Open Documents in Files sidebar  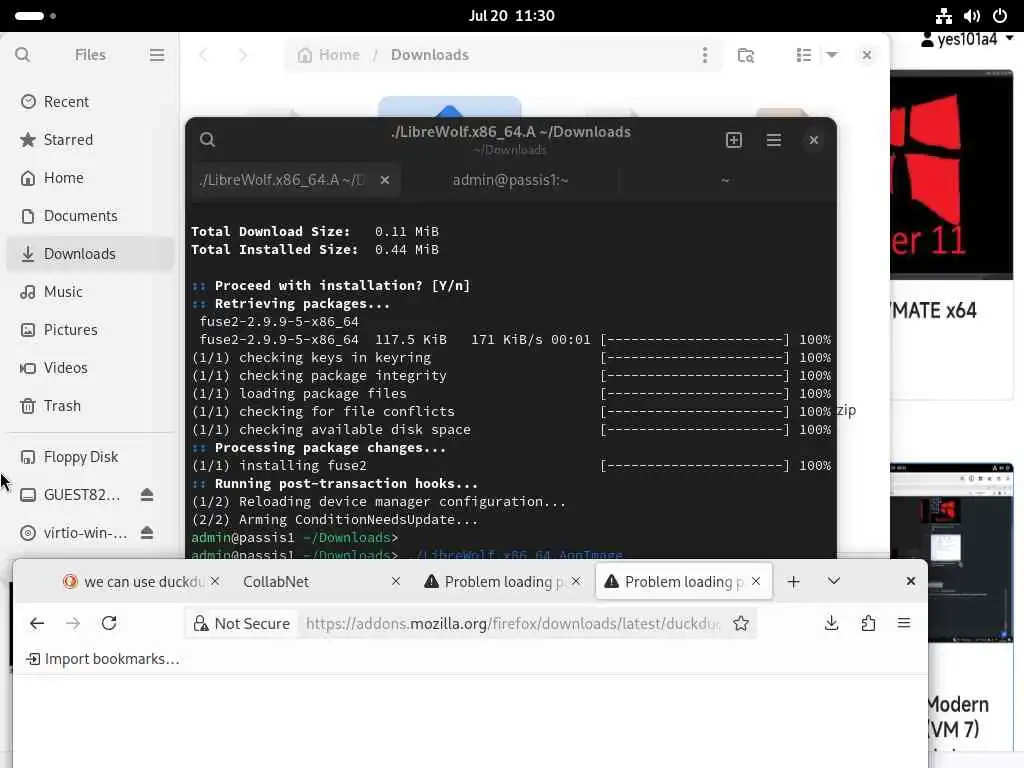coord(90,216)
